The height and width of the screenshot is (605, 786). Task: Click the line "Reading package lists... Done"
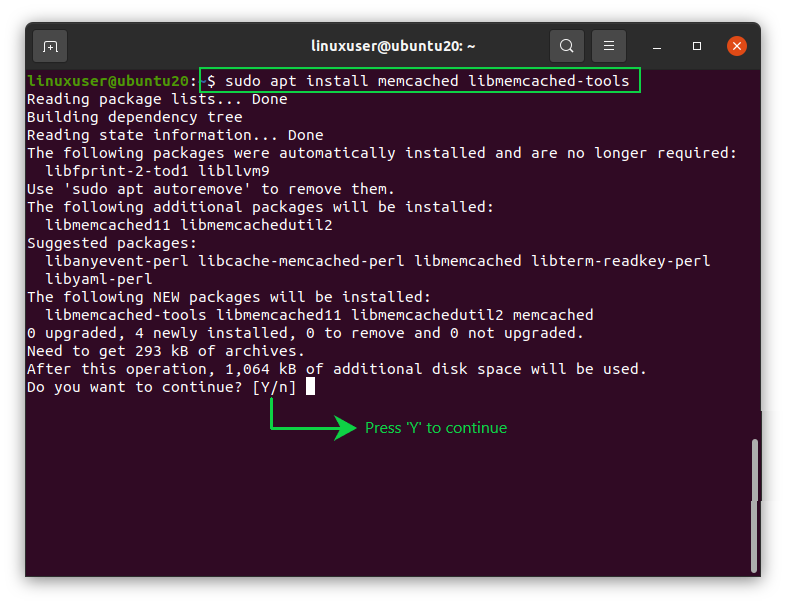[x=157, y=99]
